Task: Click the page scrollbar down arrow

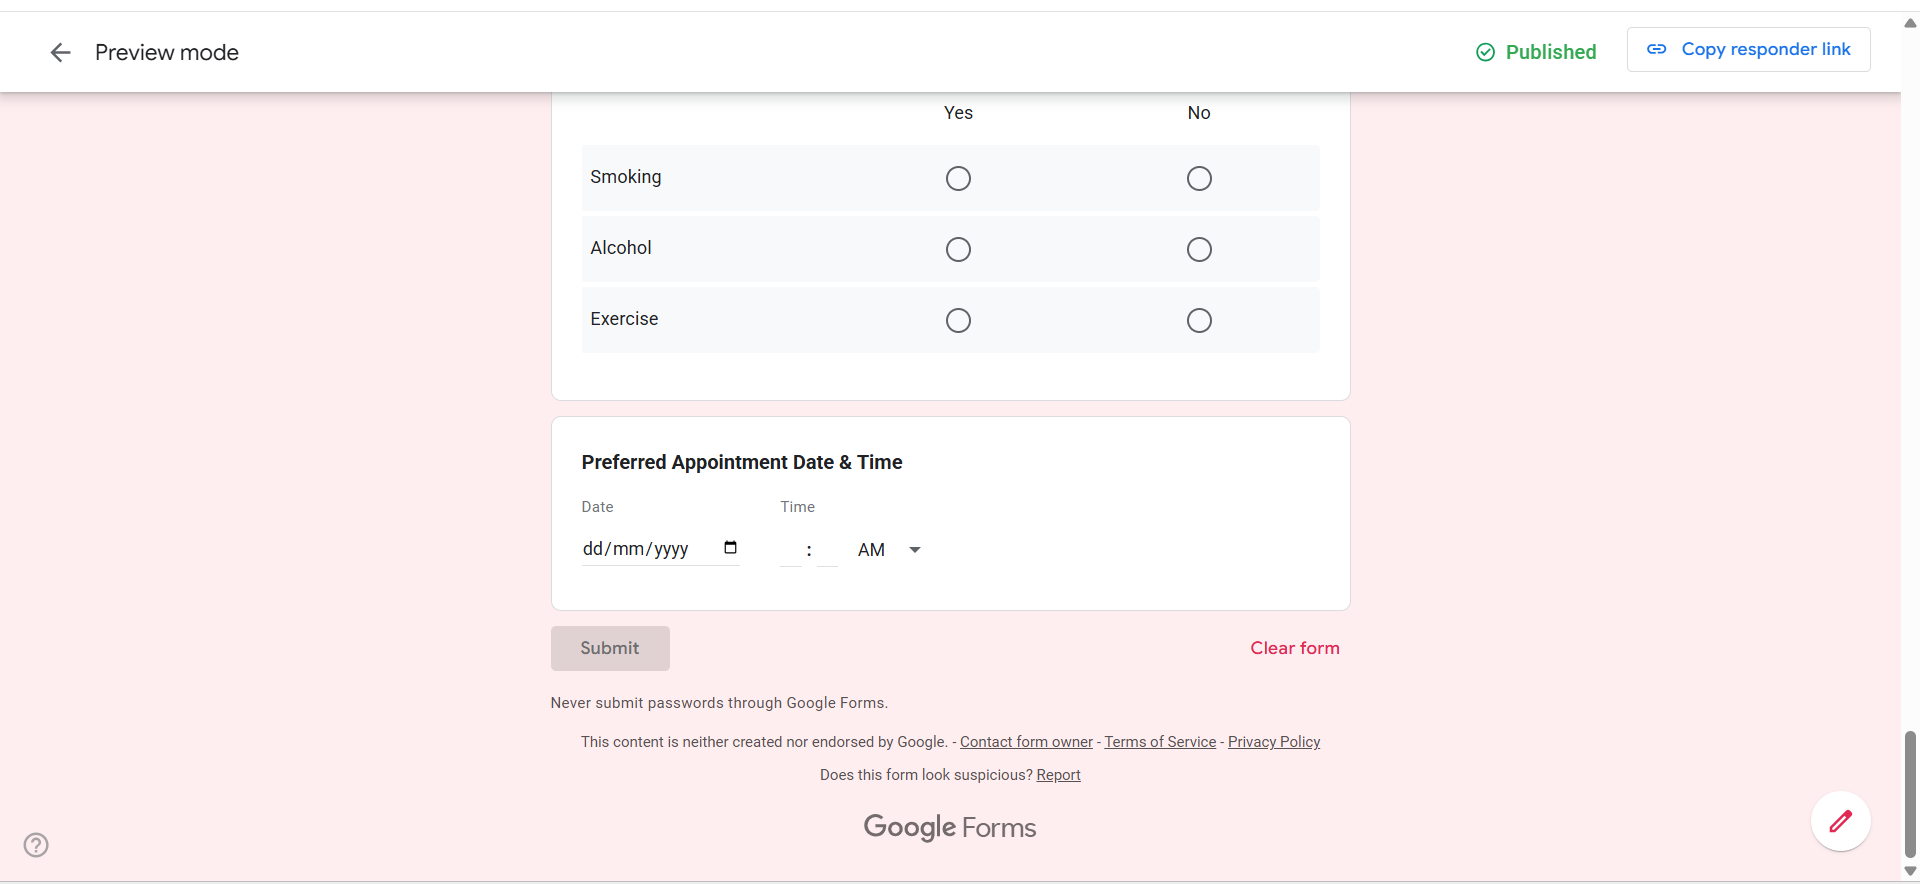Action: pos(1910,871)
